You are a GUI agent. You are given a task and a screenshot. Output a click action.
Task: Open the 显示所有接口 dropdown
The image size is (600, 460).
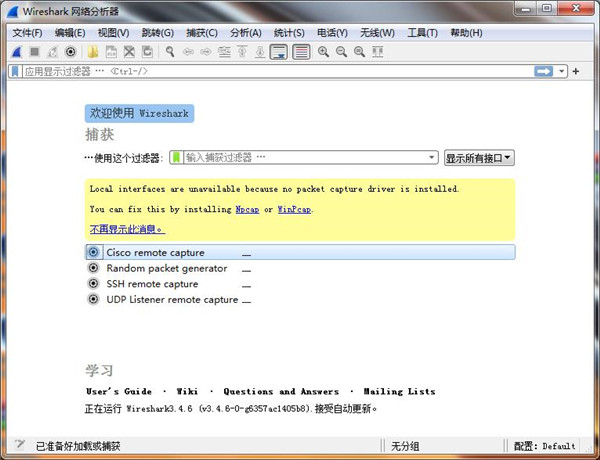(479, 158)
